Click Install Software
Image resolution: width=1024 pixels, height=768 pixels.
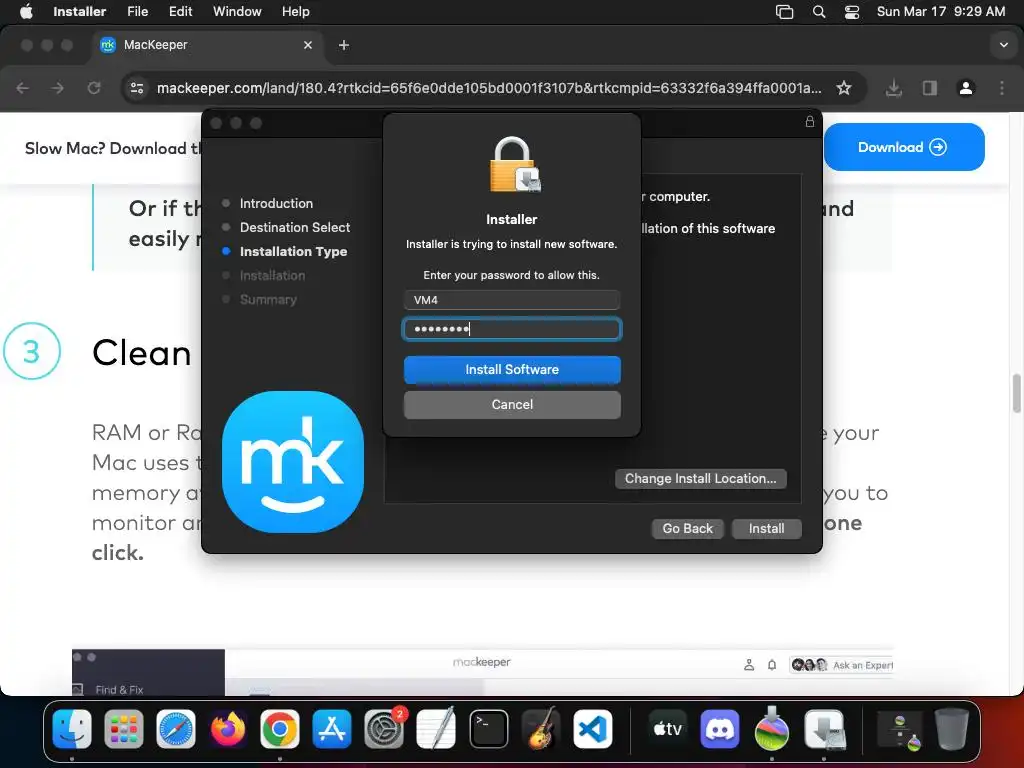pos(512,370)
